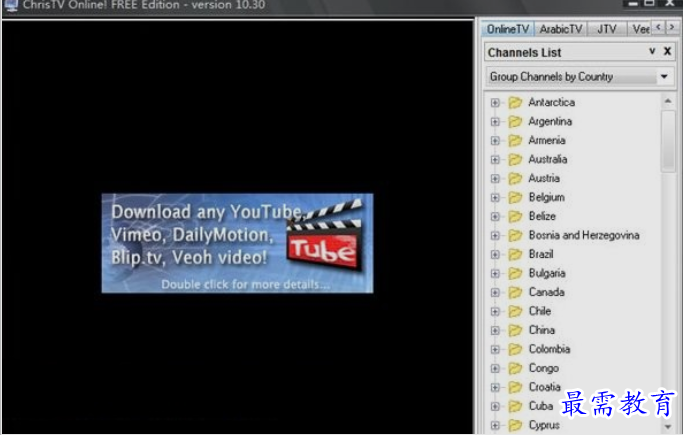The height and width of the screenshot is (435, 683).
Task: Switch to the ArabicTV tab
Action: pyautogui.click(x=561, y=29)
